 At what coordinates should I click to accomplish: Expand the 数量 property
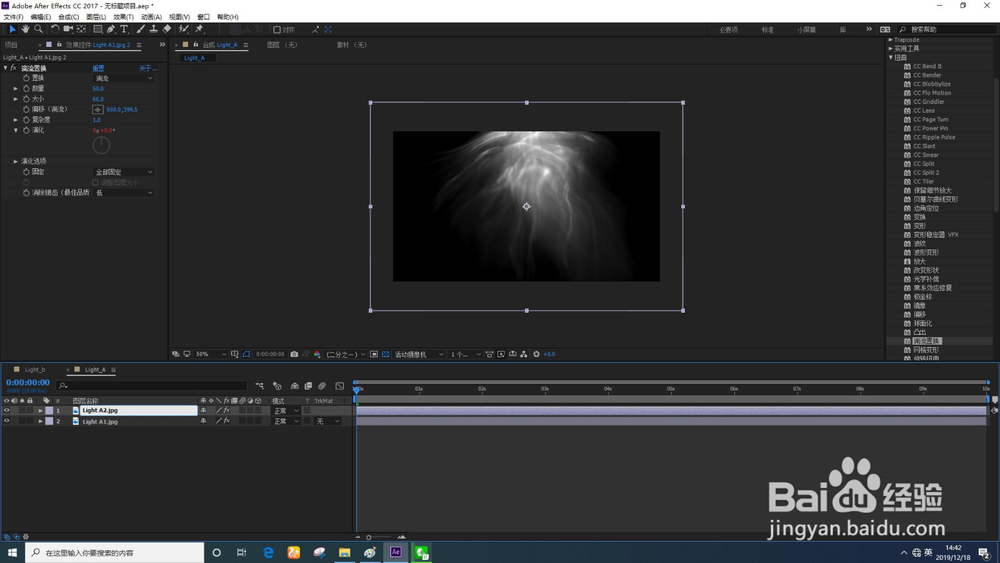16,89
